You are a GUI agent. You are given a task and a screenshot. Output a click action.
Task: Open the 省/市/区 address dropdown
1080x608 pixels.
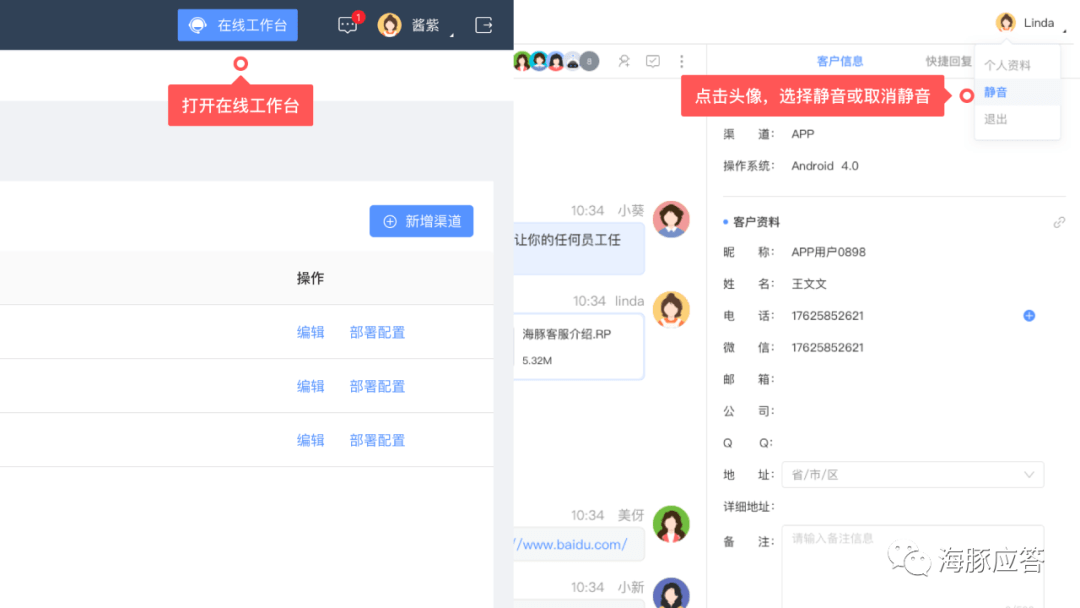pyautogui.click(x=913, y=474)
